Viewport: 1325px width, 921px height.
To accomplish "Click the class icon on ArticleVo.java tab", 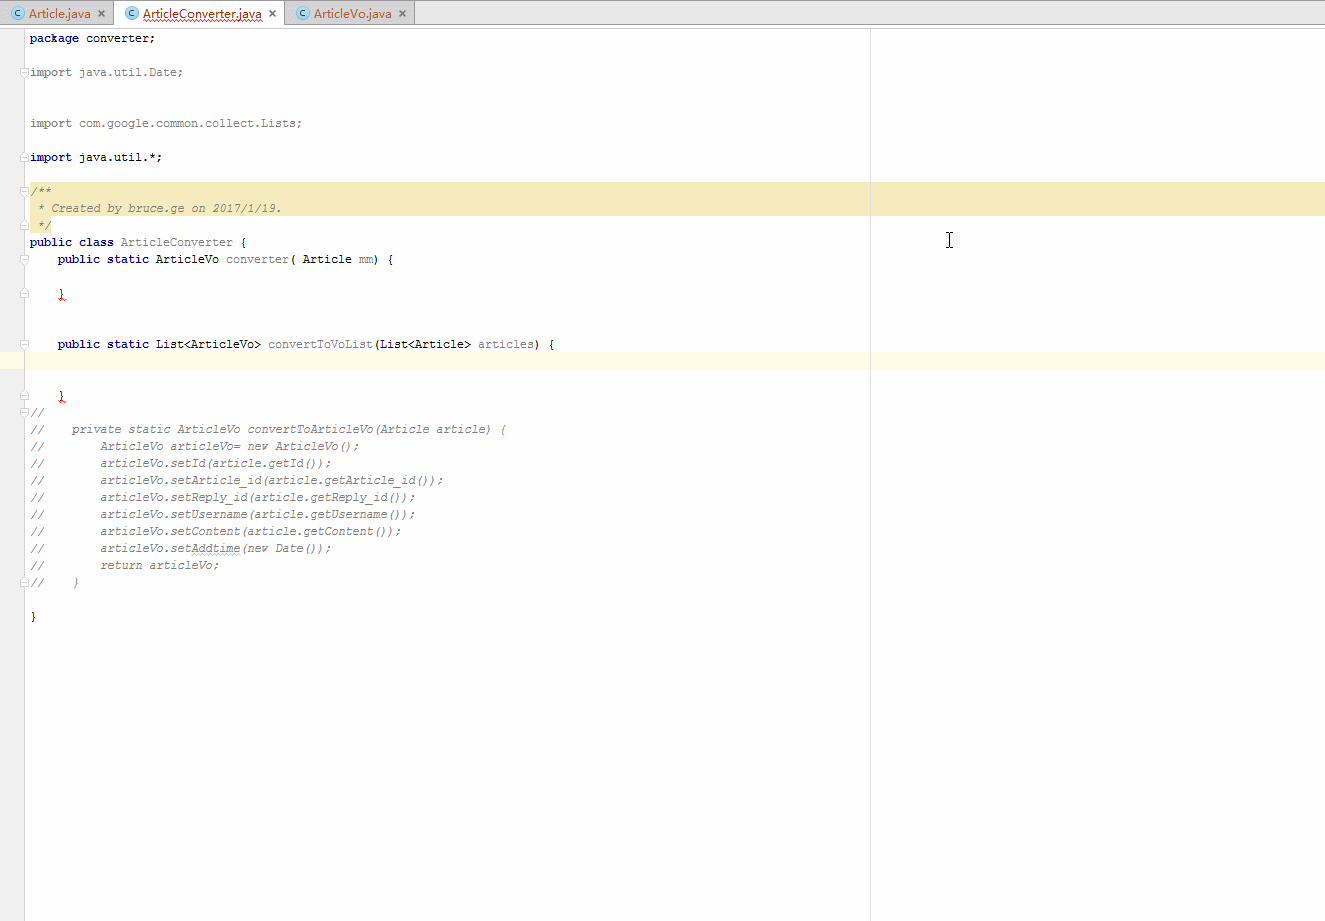I will 301,13.
